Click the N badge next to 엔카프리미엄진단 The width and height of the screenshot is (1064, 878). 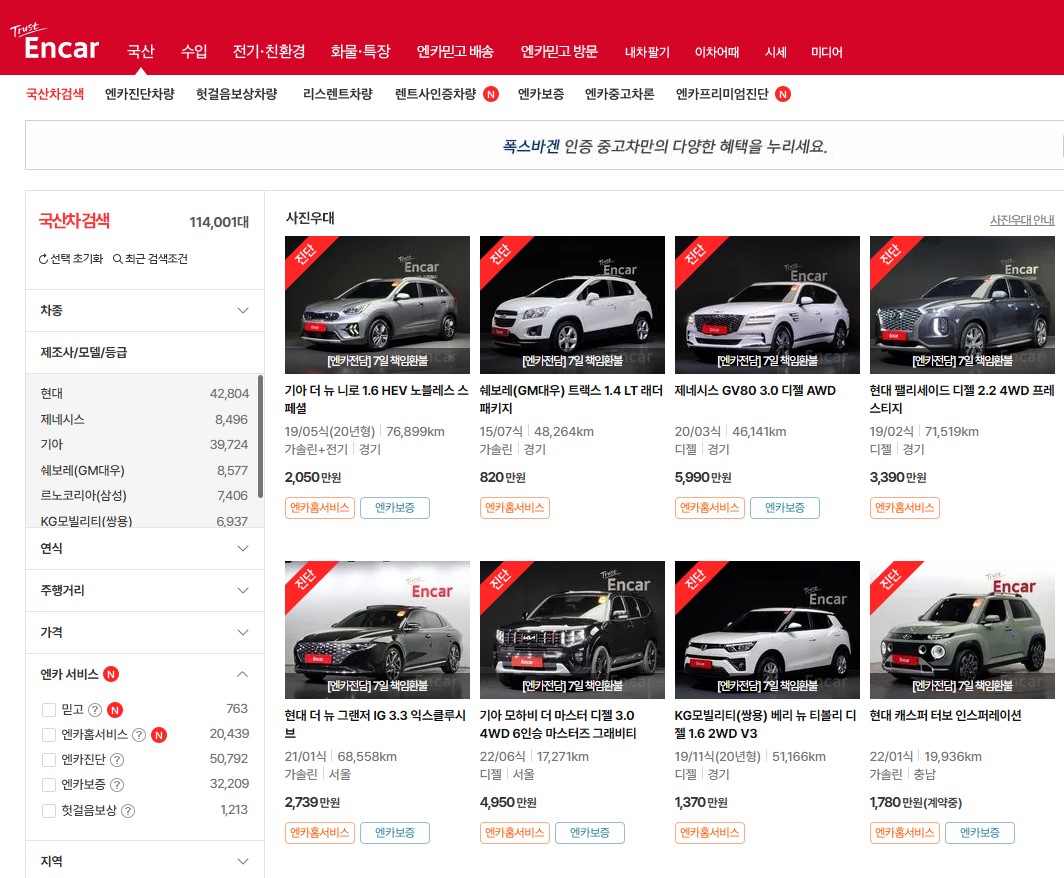point(783,94)
